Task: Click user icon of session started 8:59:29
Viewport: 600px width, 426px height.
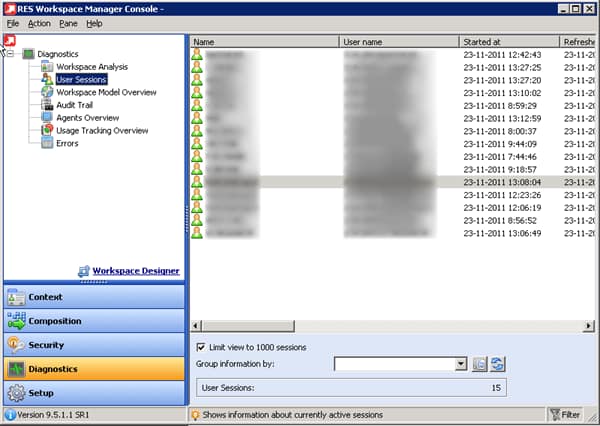Action: click(x=197, y=105)
